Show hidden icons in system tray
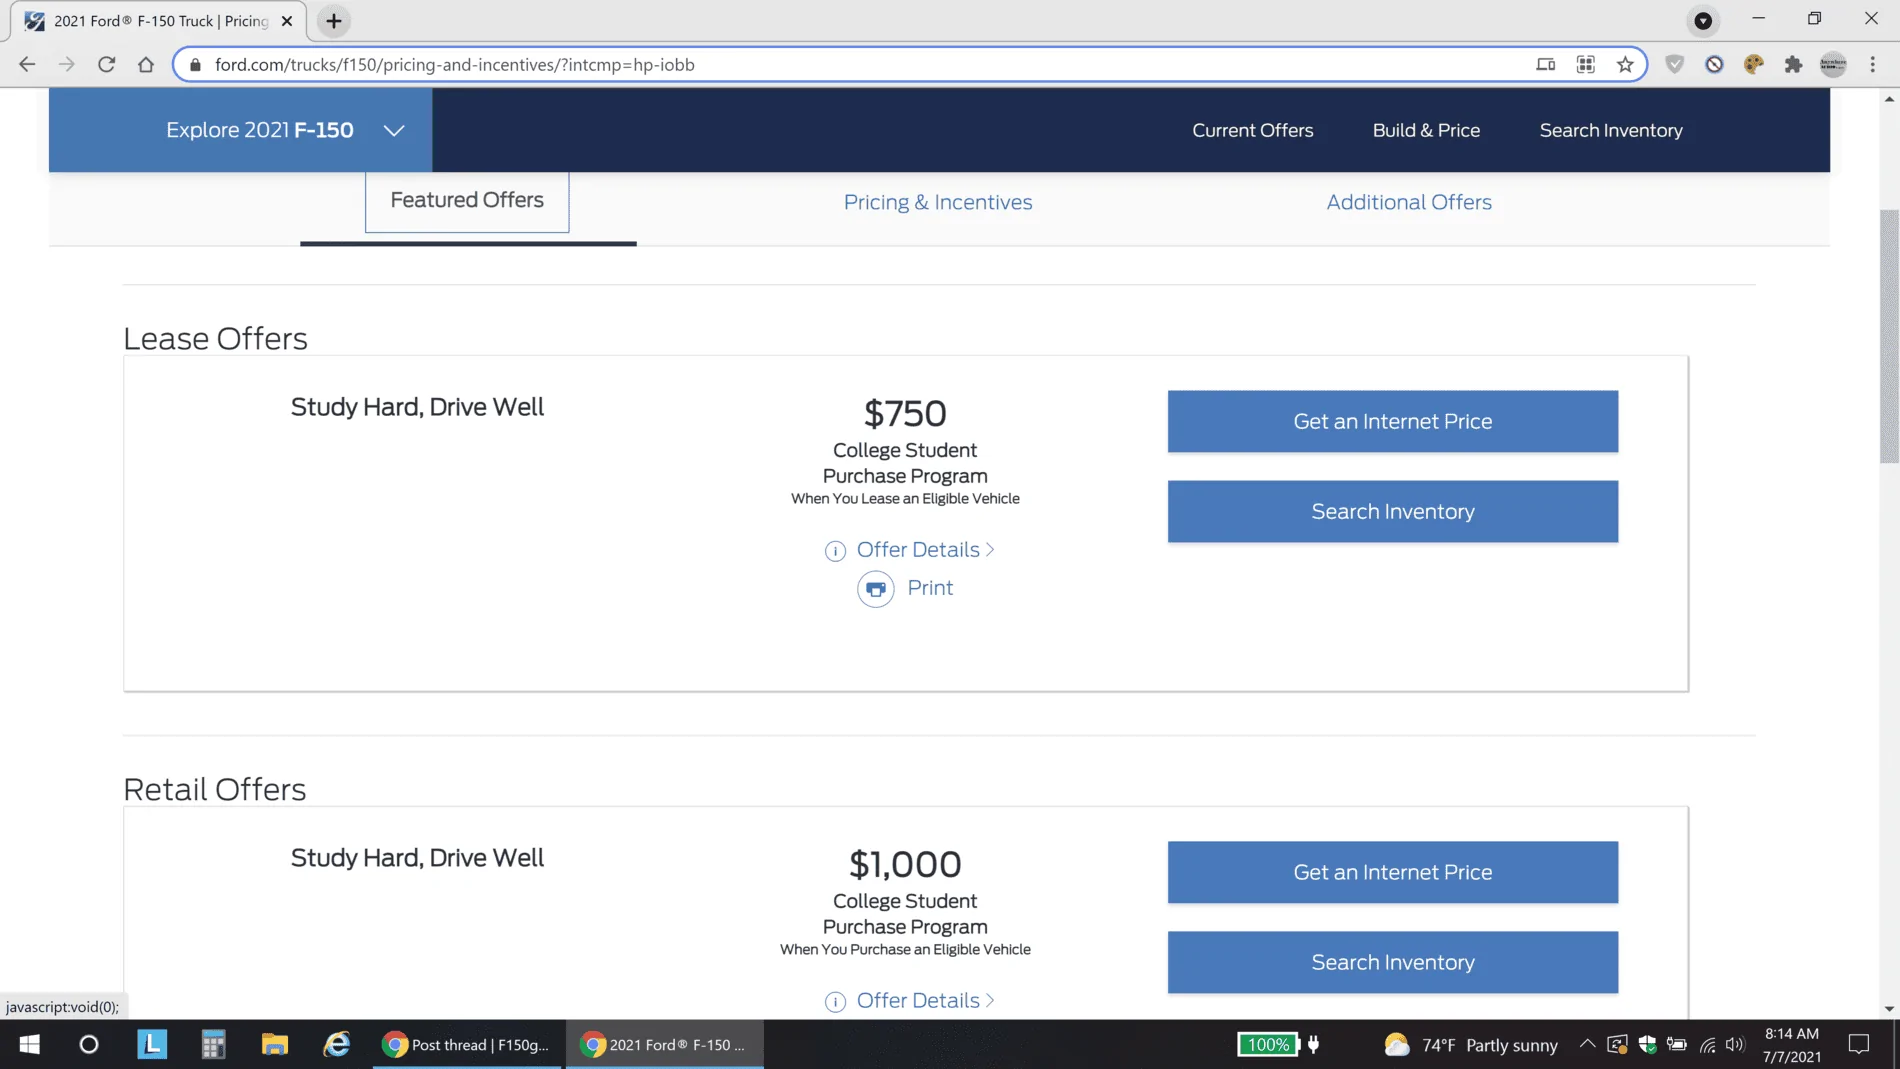The image size is (1900, 1069). click(x=1587, y=1044)
